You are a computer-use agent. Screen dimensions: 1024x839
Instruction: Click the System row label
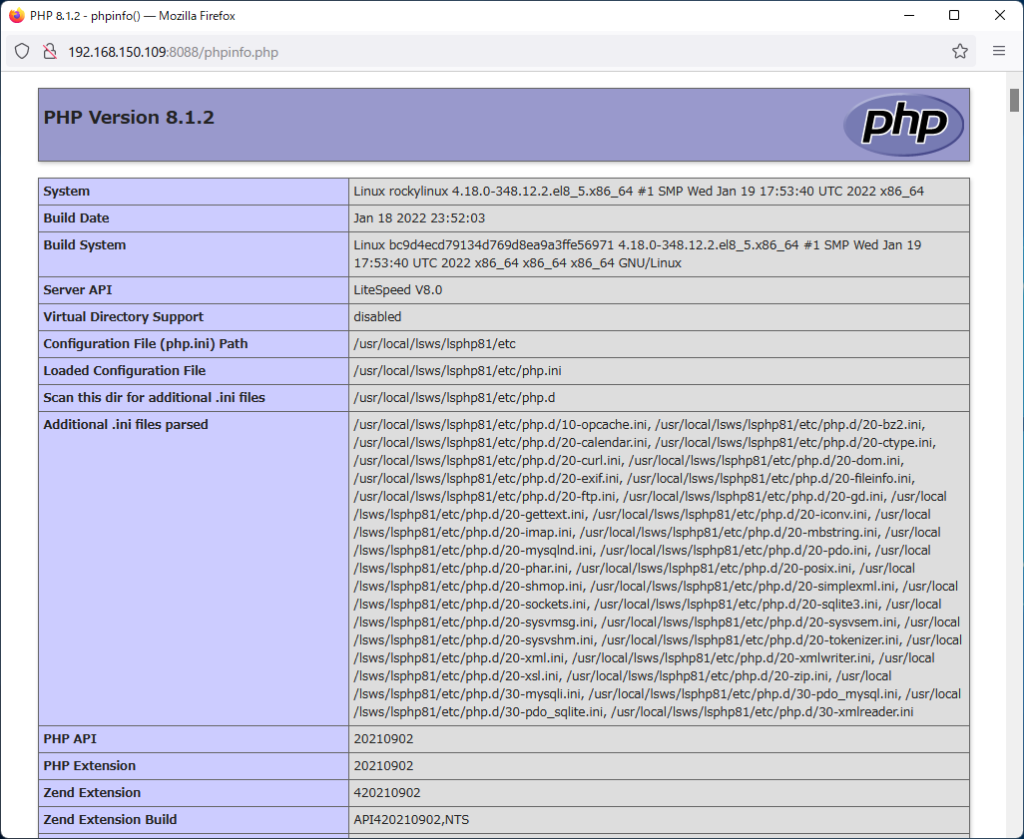coord(67,191)
